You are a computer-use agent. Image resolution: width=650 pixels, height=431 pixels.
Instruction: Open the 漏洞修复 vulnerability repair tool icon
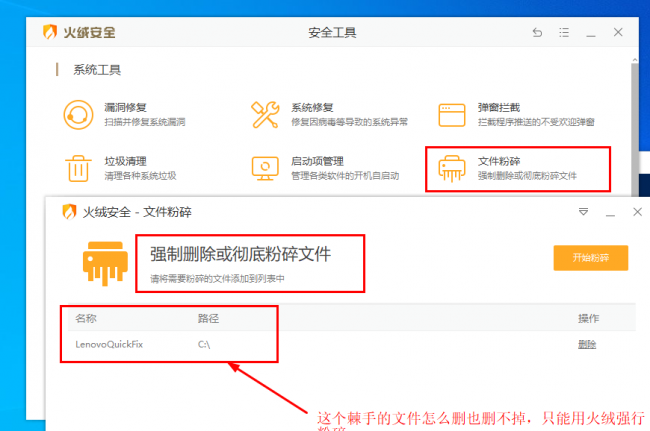(x=78, y=115)
